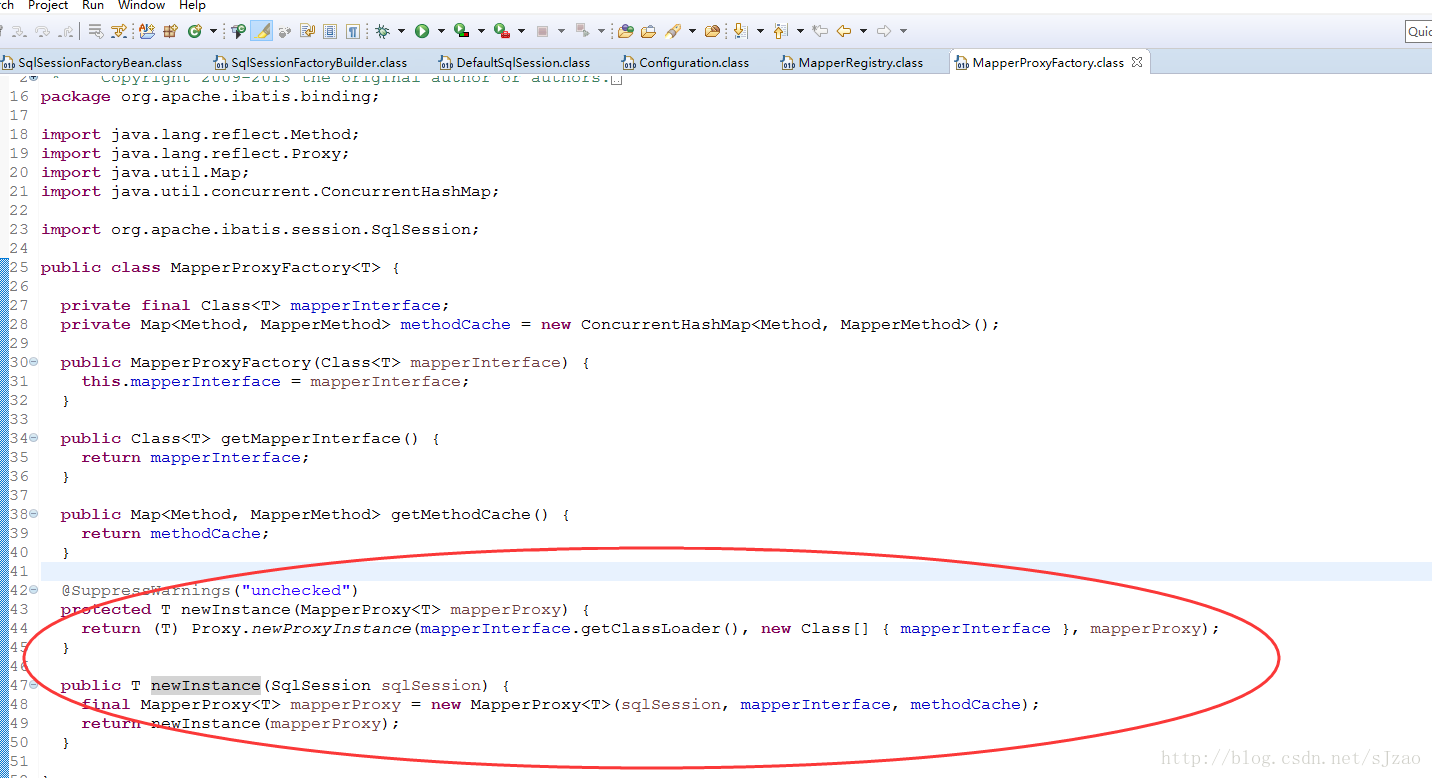Open the Previous Annotation dropdown arrow
1432x778 pixels.
click(800, 31)
